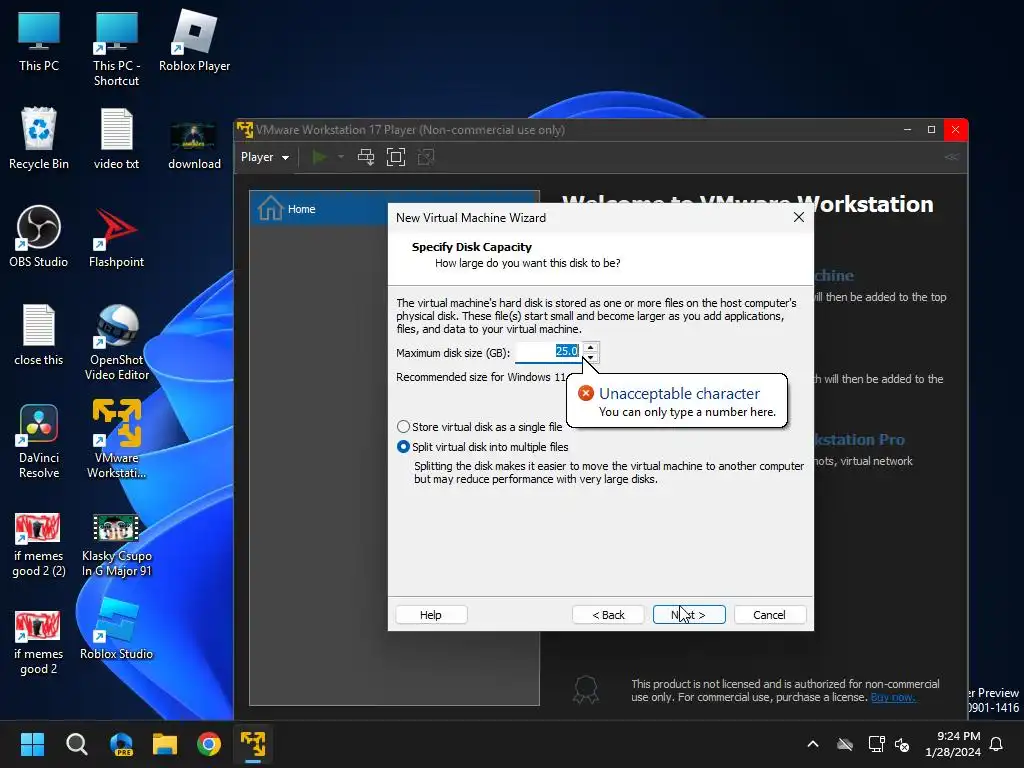
Task: Select the download desktop icon
Action: (194, 145)
